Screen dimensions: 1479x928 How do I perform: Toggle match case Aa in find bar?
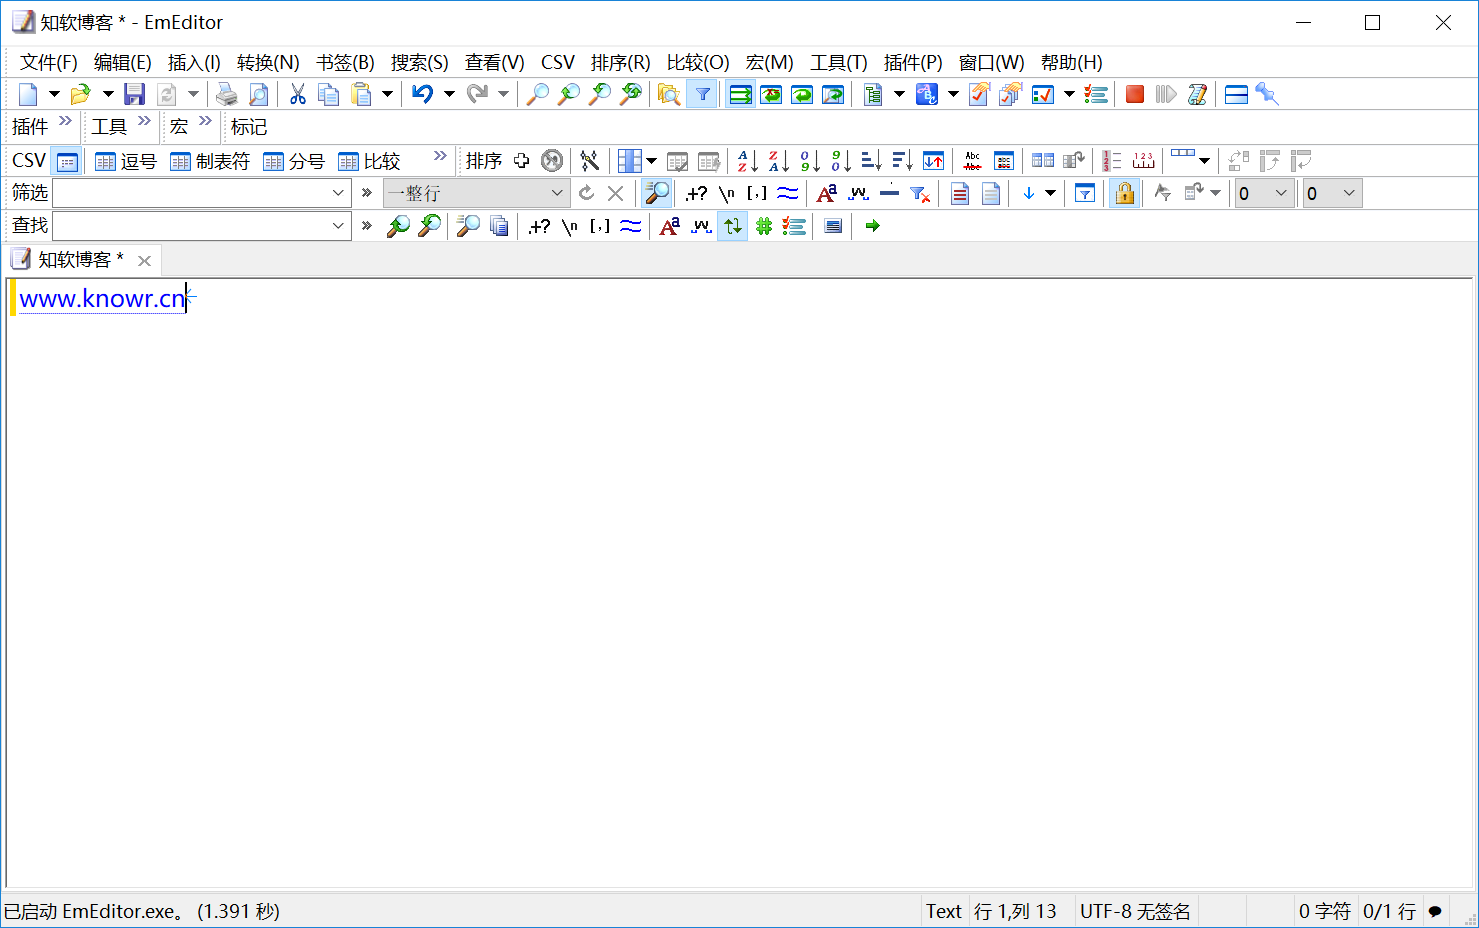[x=670, y=226]
